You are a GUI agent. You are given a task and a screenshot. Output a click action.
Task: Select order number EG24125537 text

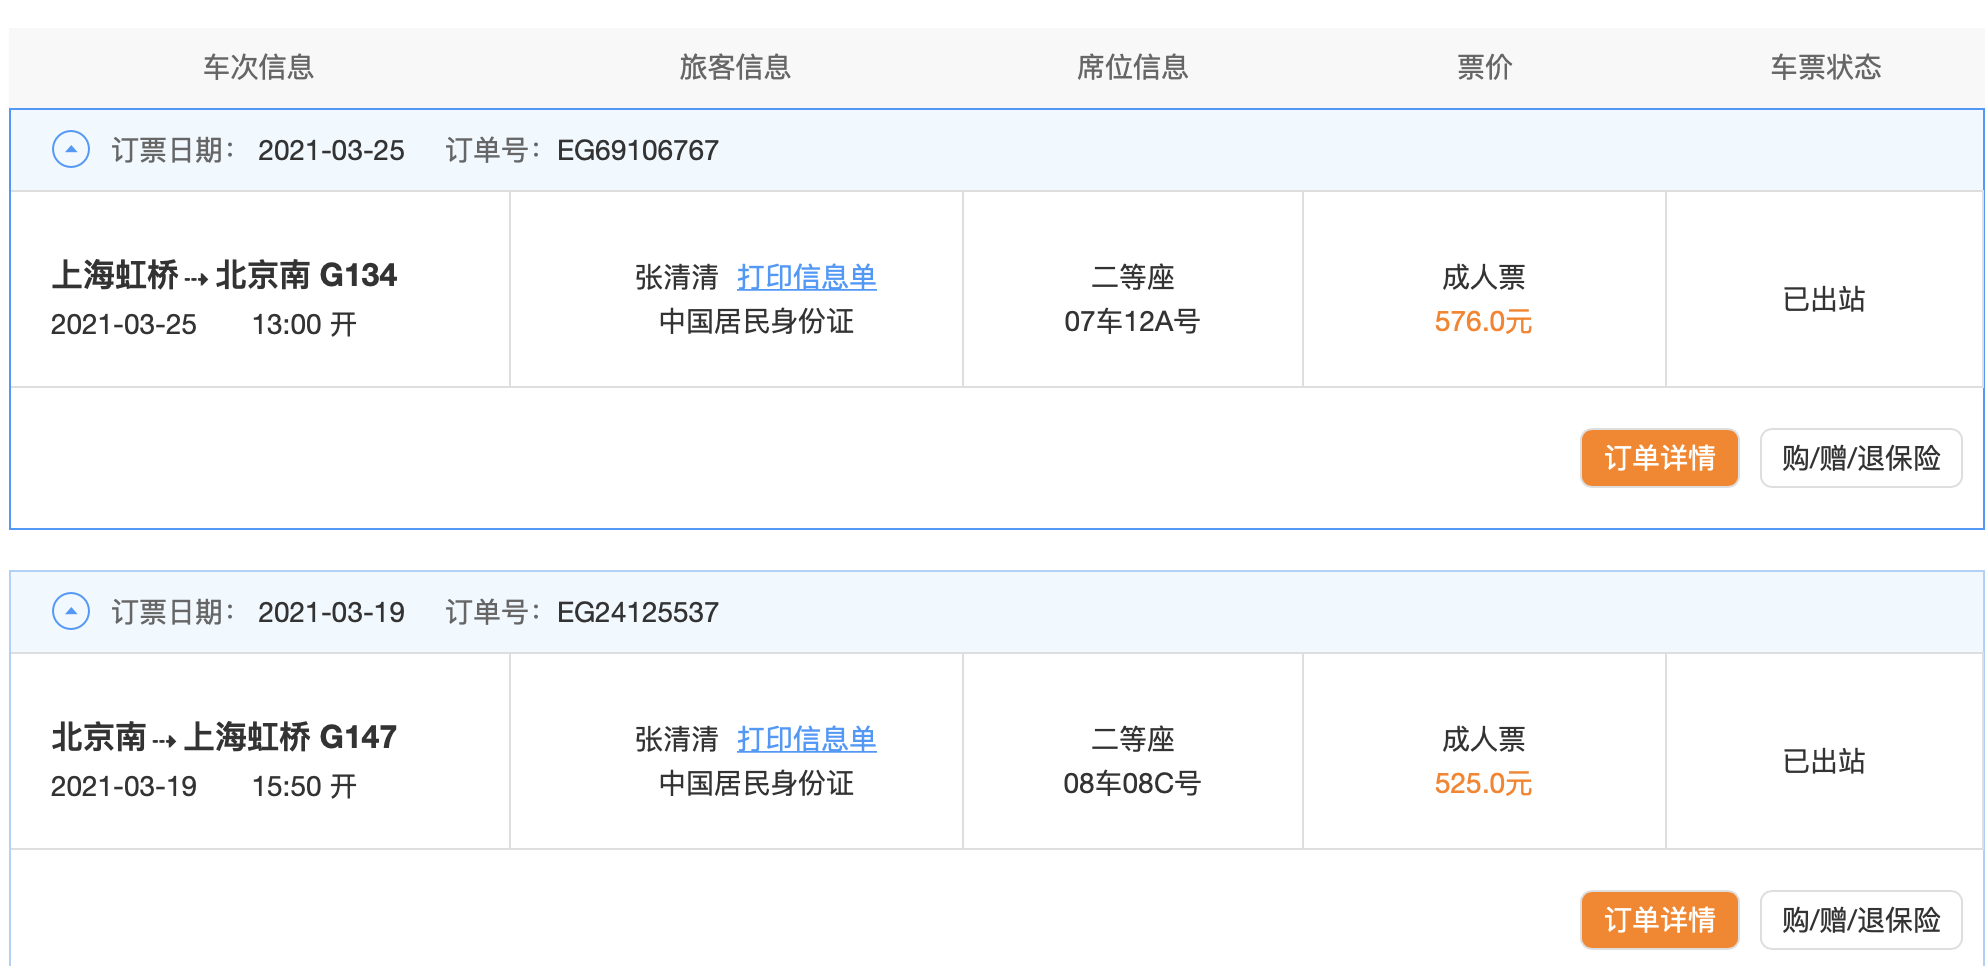[x=637, y=612]
